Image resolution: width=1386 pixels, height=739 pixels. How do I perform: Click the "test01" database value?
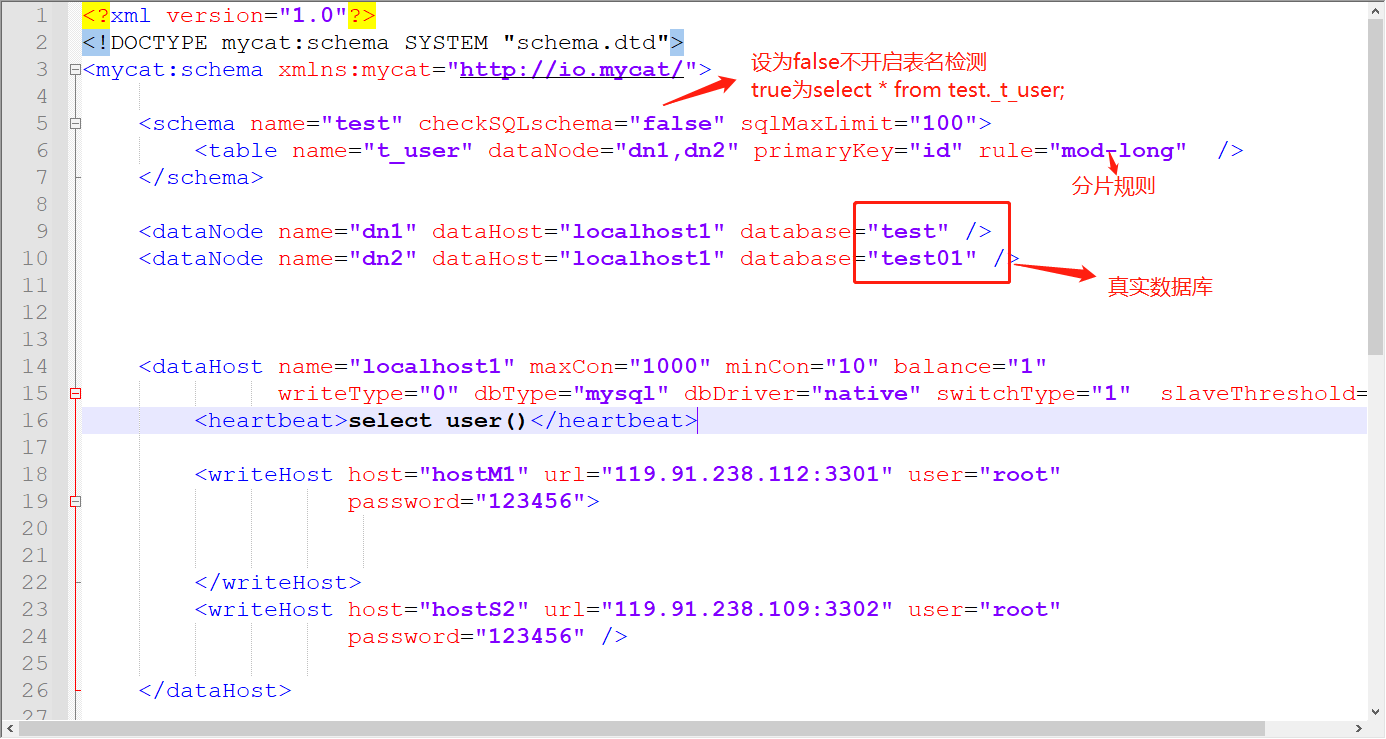click(921, 259)
